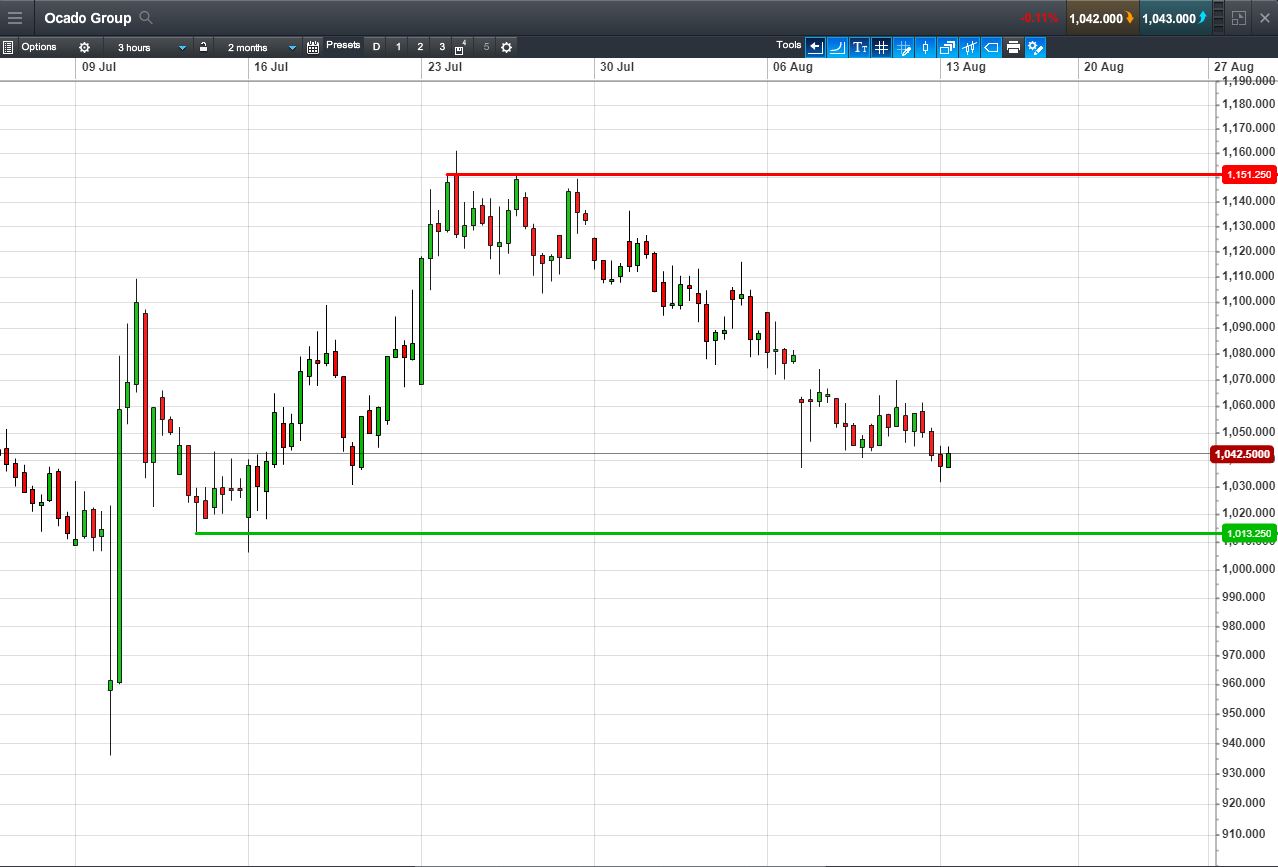This screenshot has width=1278, height=867.
Task: Click the 1,000.000 price axis label
Action: pos(1249,569)
